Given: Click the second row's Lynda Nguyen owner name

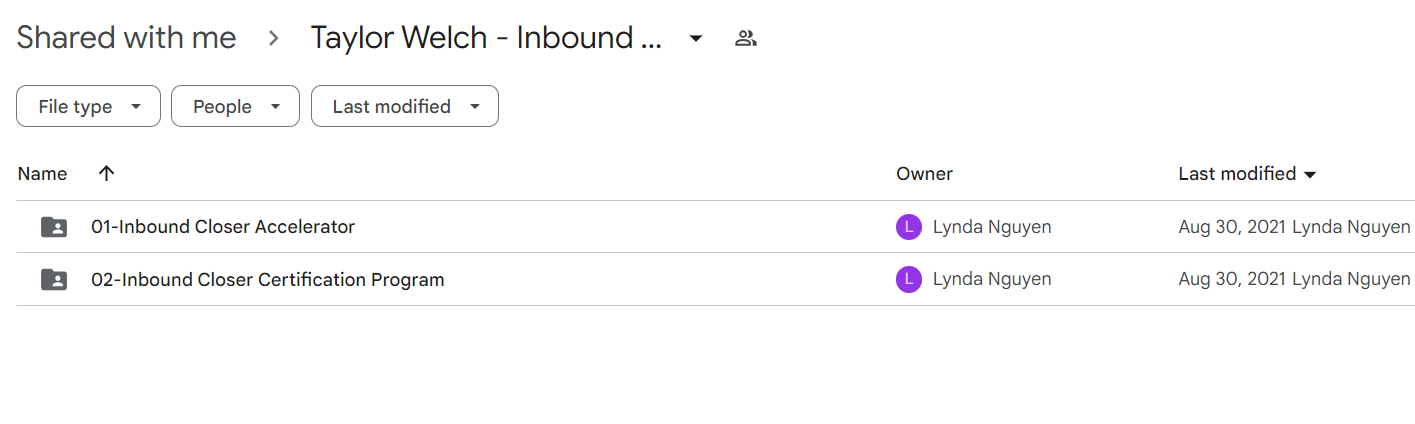Looking at the screenshot, I should 992,280.
